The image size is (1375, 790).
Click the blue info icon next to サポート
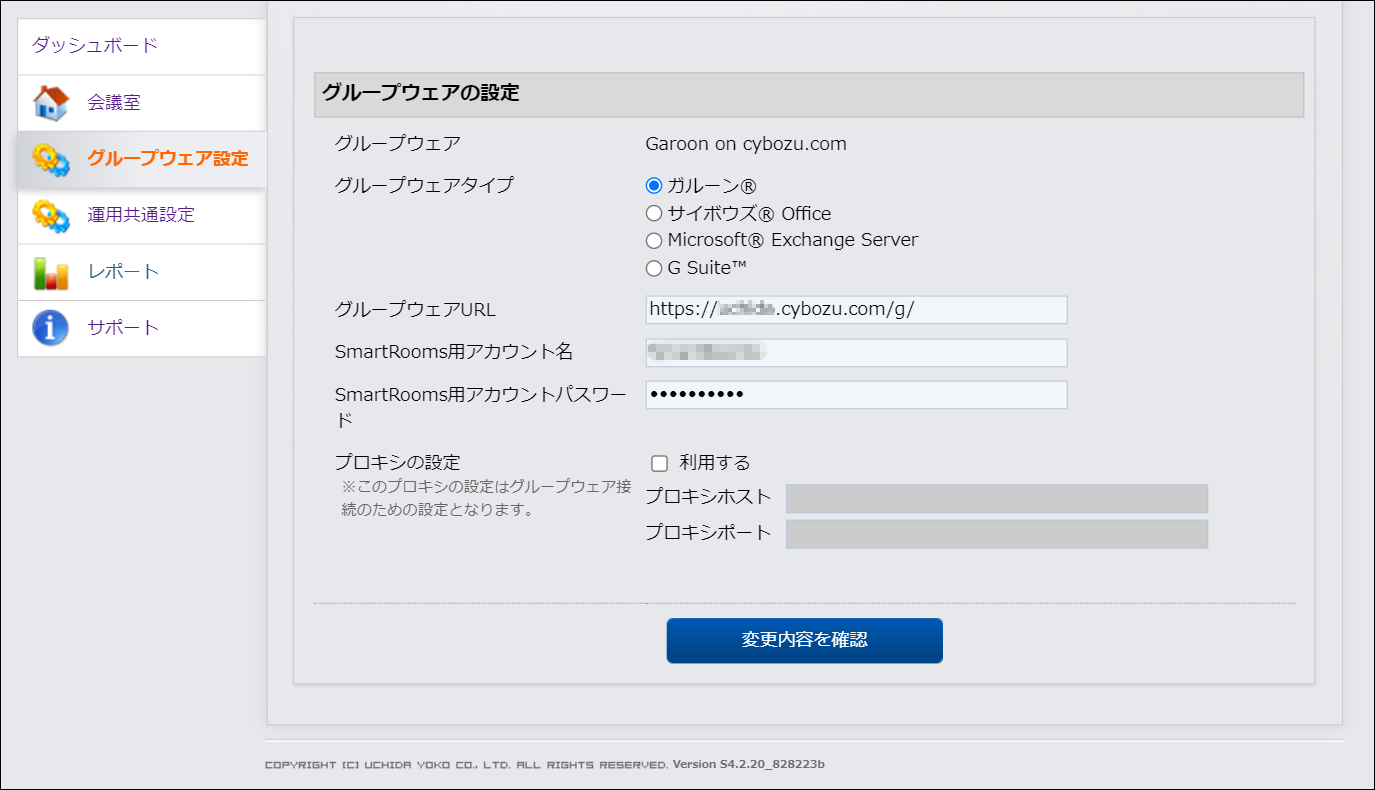tap(47, 327)
